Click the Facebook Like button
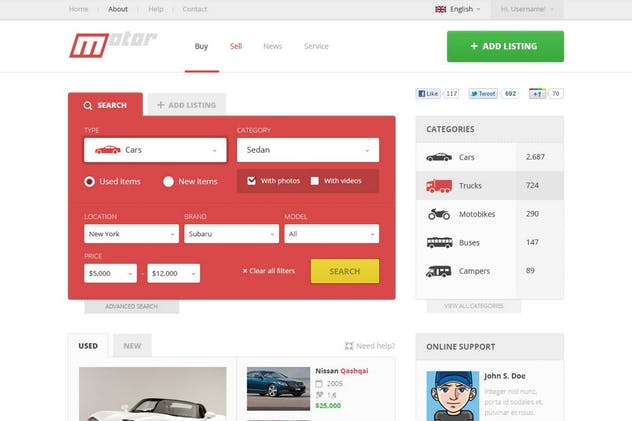Viewport: 632px width, 421px height. pos(428,94)
